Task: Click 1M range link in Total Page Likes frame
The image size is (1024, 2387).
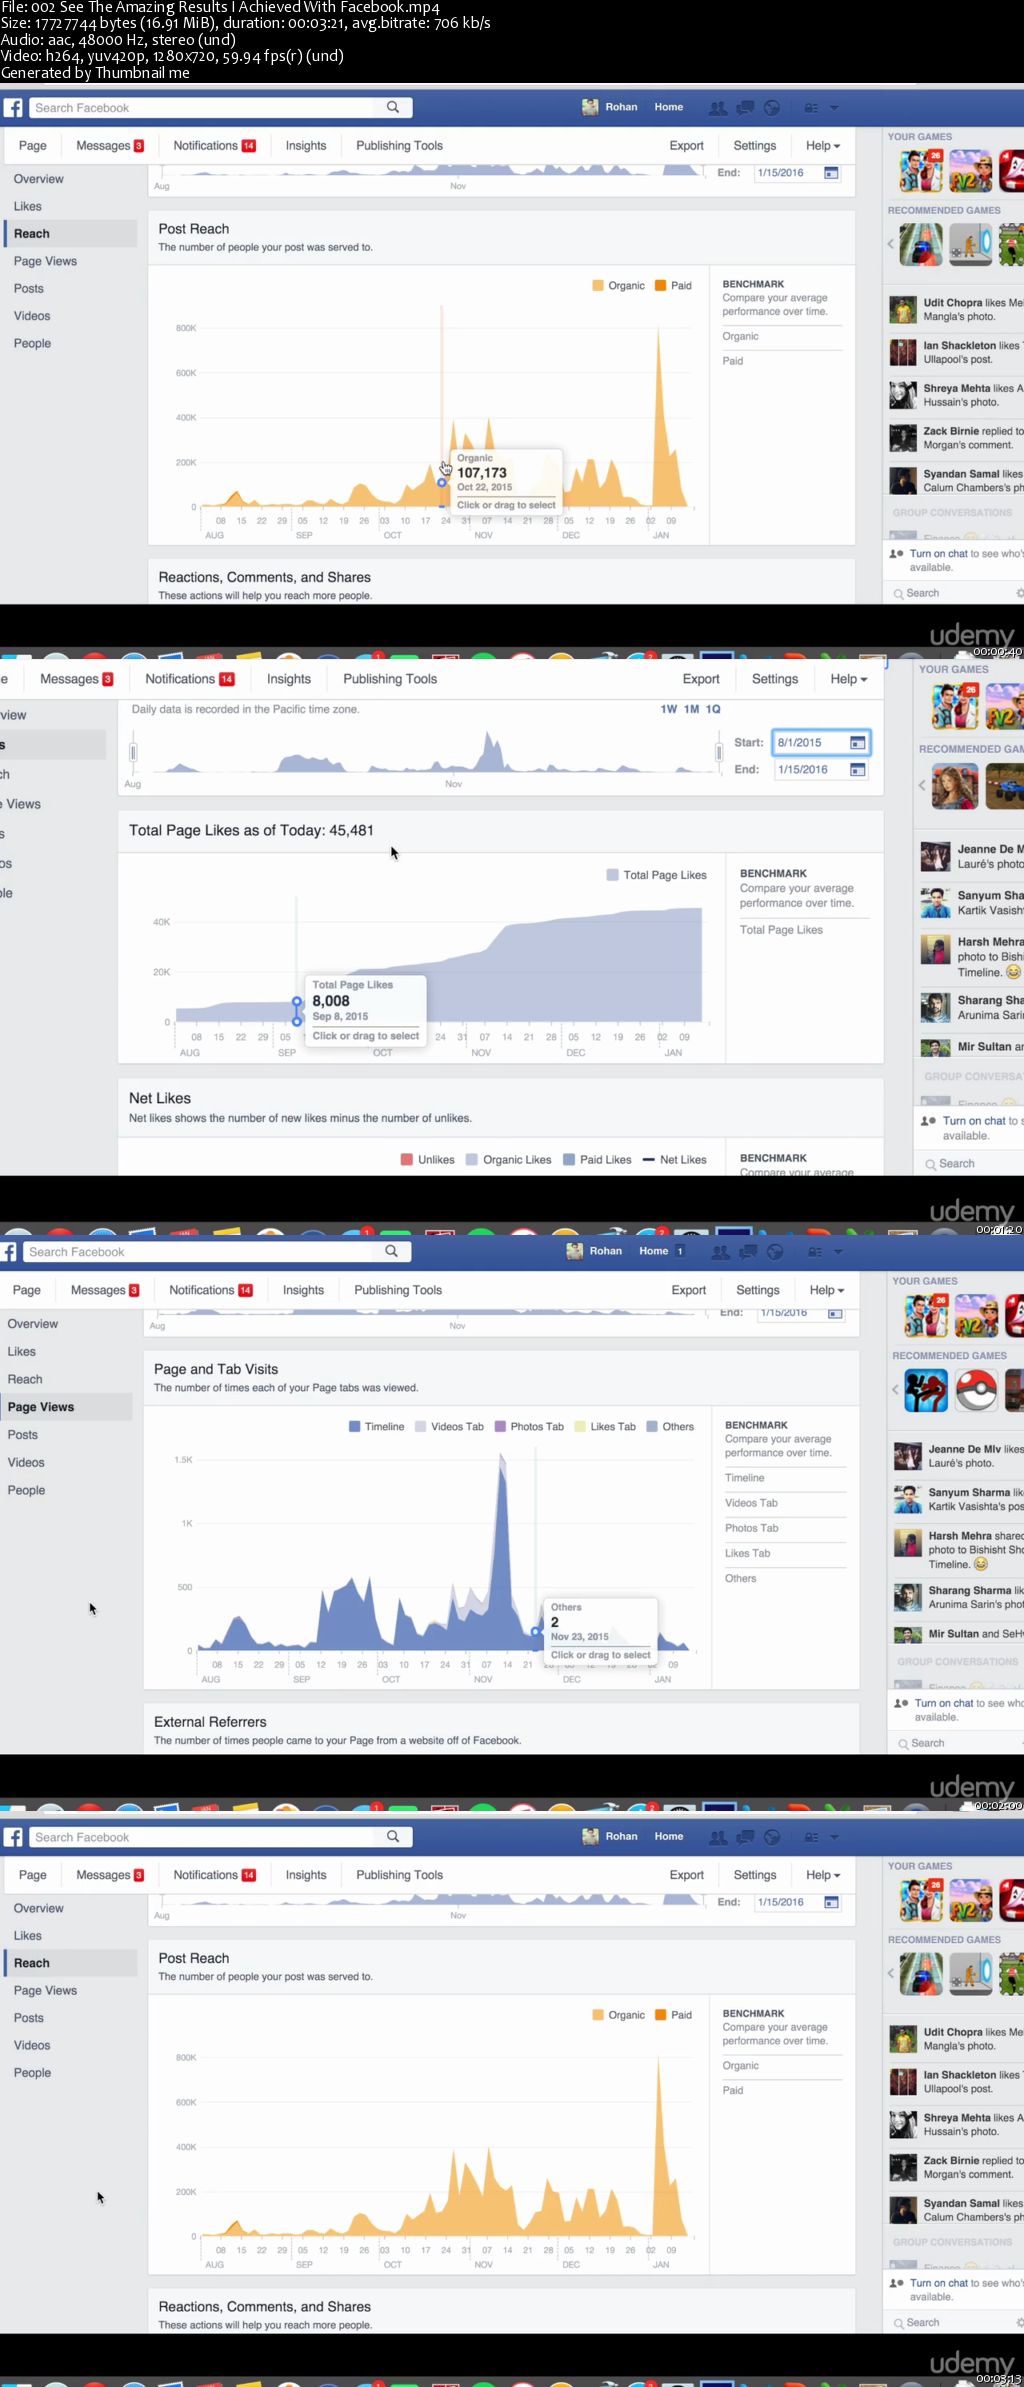Action: point(691,709)
